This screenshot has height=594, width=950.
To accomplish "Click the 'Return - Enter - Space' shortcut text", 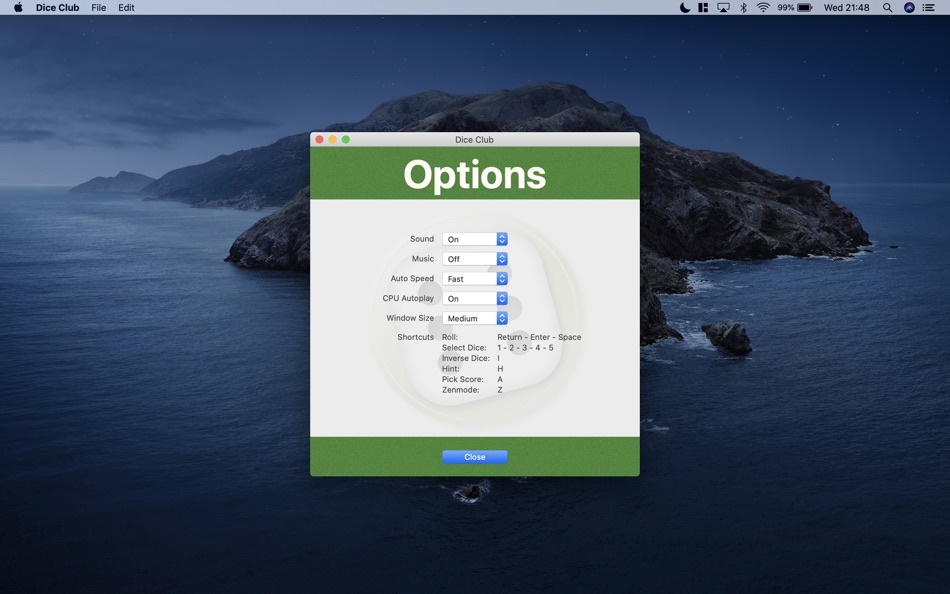I will coord(539,337).
